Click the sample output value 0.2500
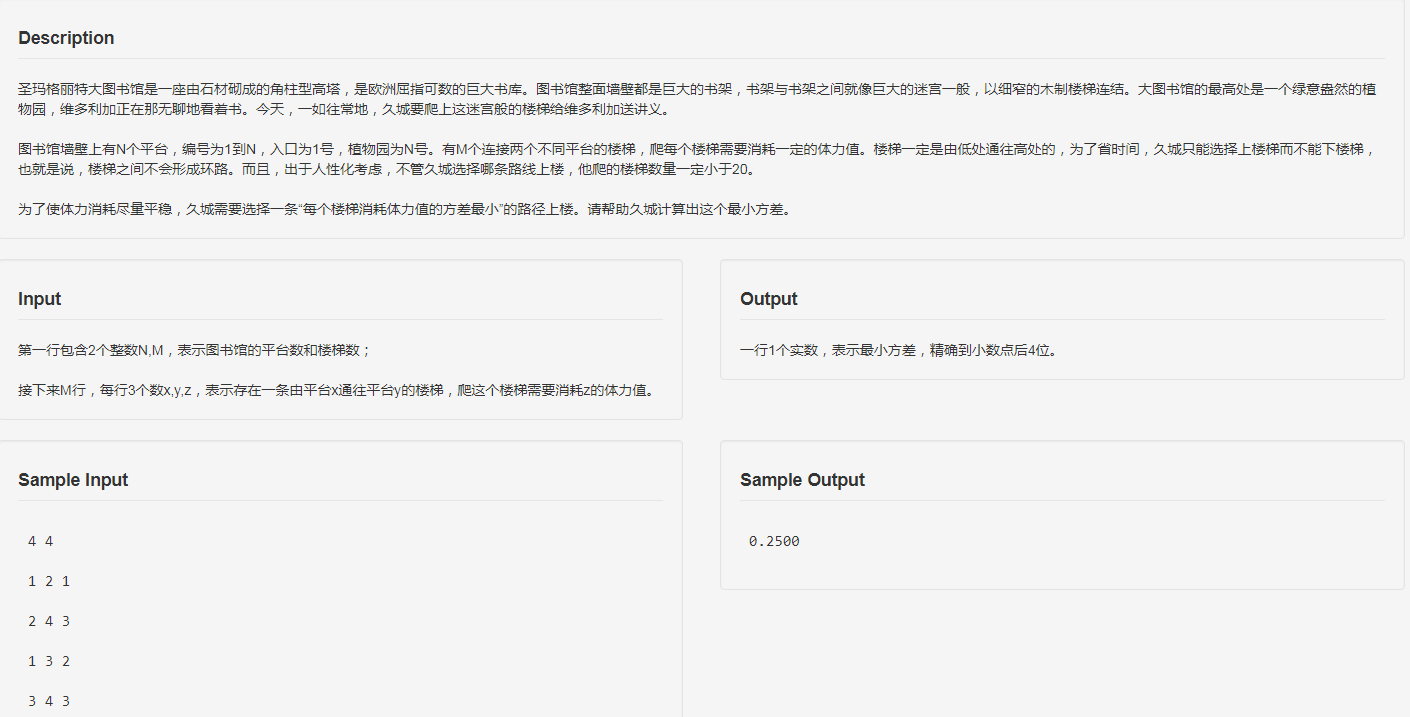1410x717 pixels. pos(774,541)
